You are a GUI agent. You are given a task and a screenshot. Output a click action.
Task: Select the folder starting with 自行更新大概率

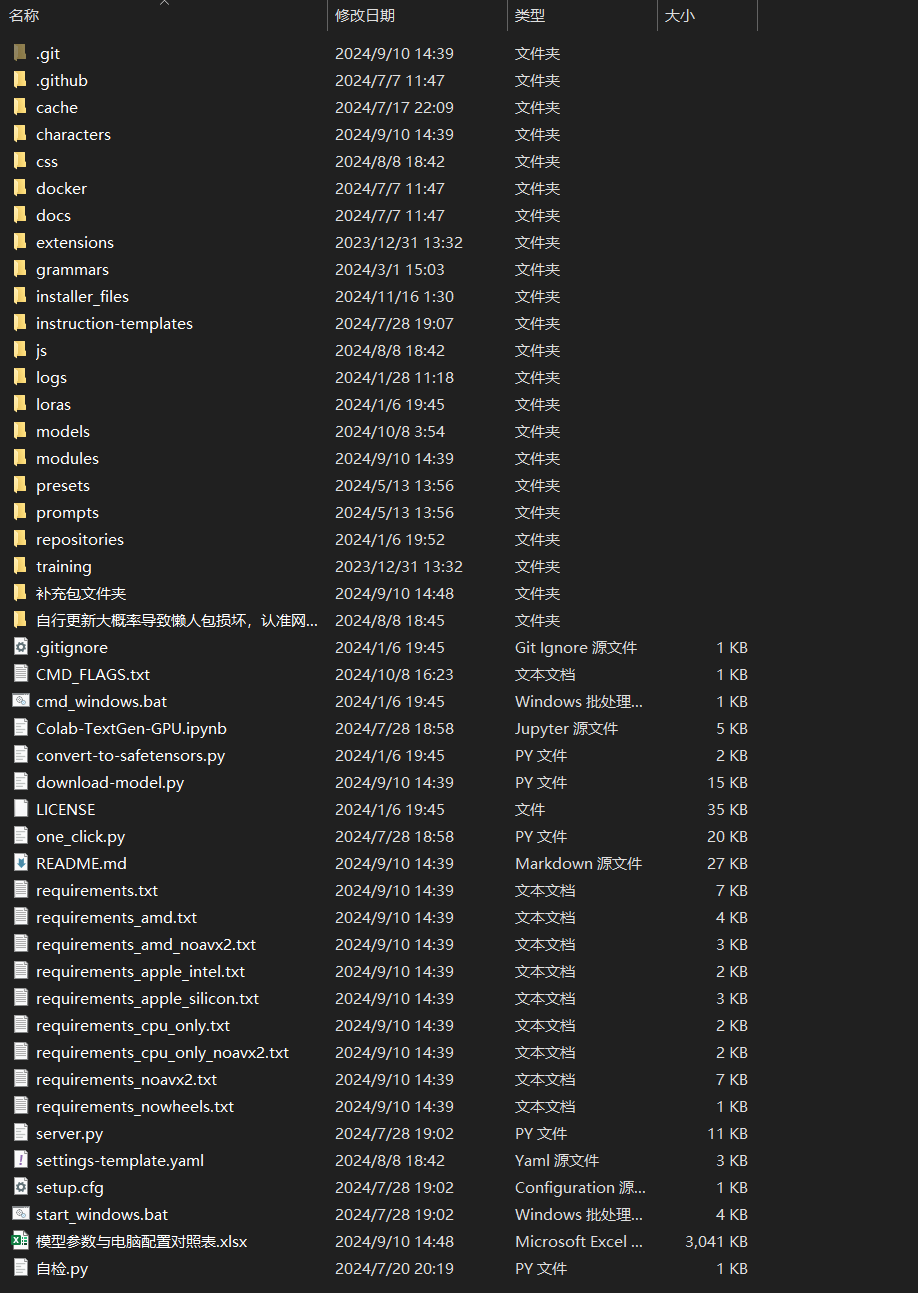pos(177,620)
